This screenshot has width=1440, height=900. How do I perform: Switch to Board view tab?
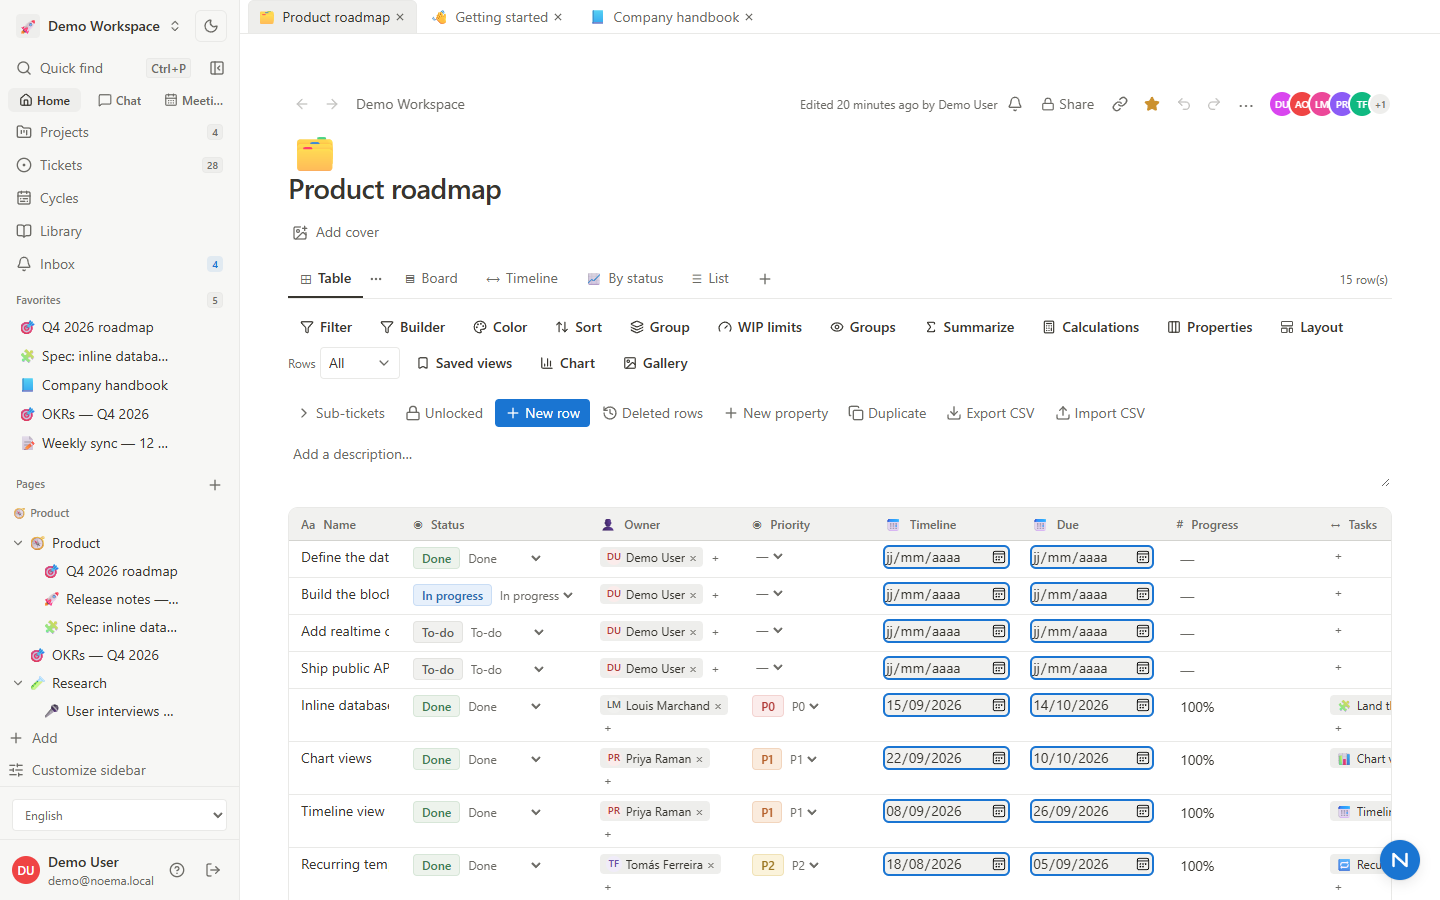[x=431, y=279]
